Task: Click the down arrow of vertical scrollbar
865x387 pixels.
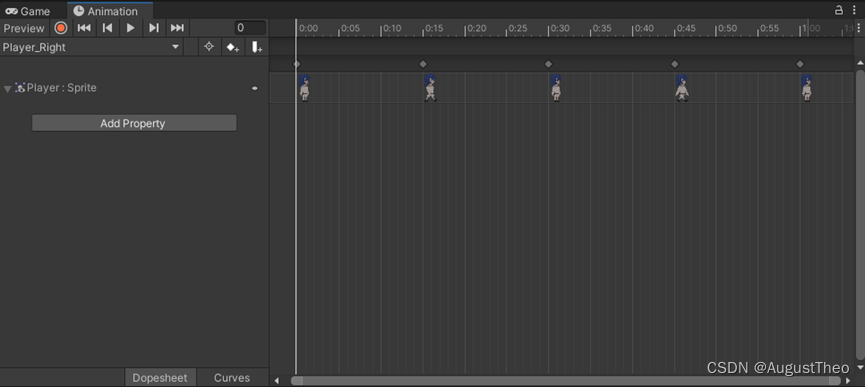Action: pos(860,367)
